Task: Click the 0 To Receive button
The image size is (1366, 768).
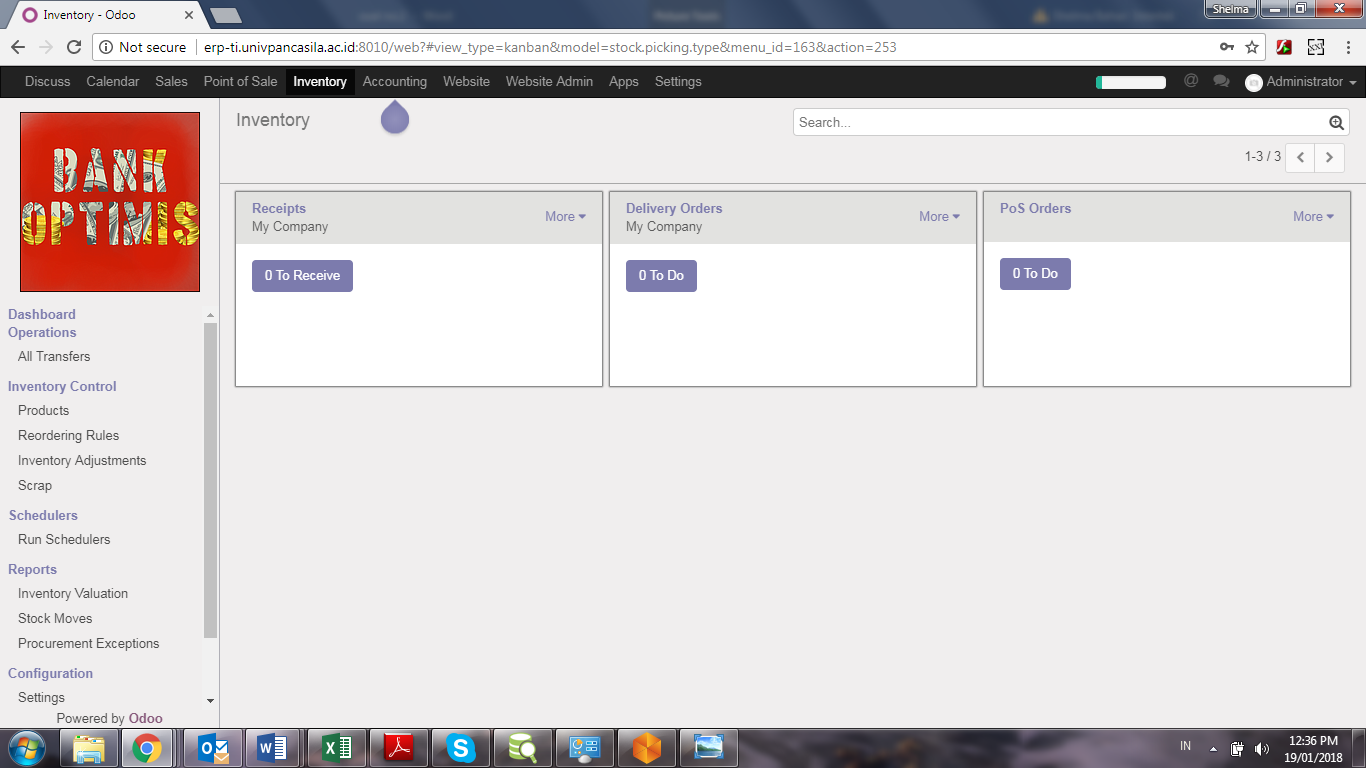Action: pos(302,276)
